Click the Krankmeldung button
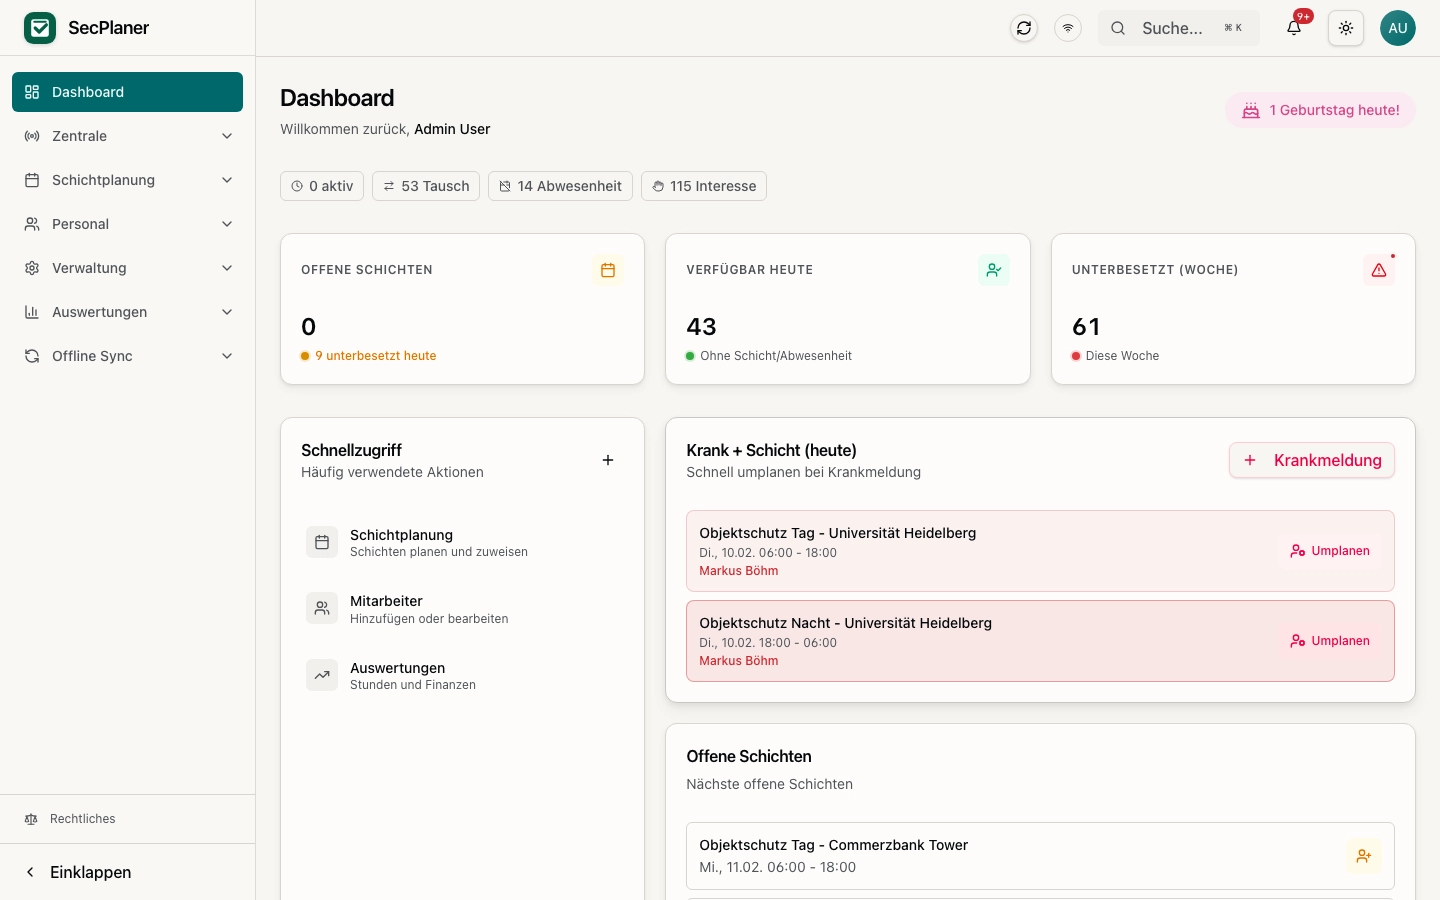This screenshot has height=900, width=1440. [1312, 460]
